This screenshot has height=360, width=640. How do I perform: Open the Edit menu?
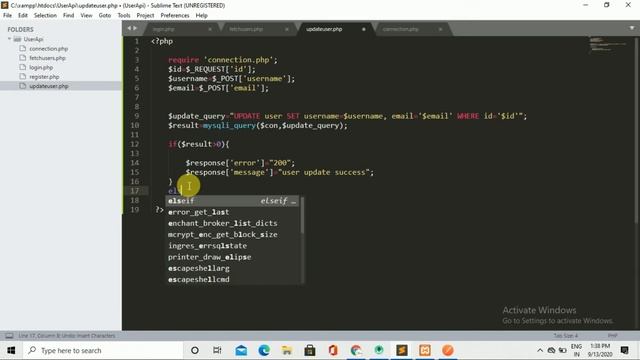23,16
